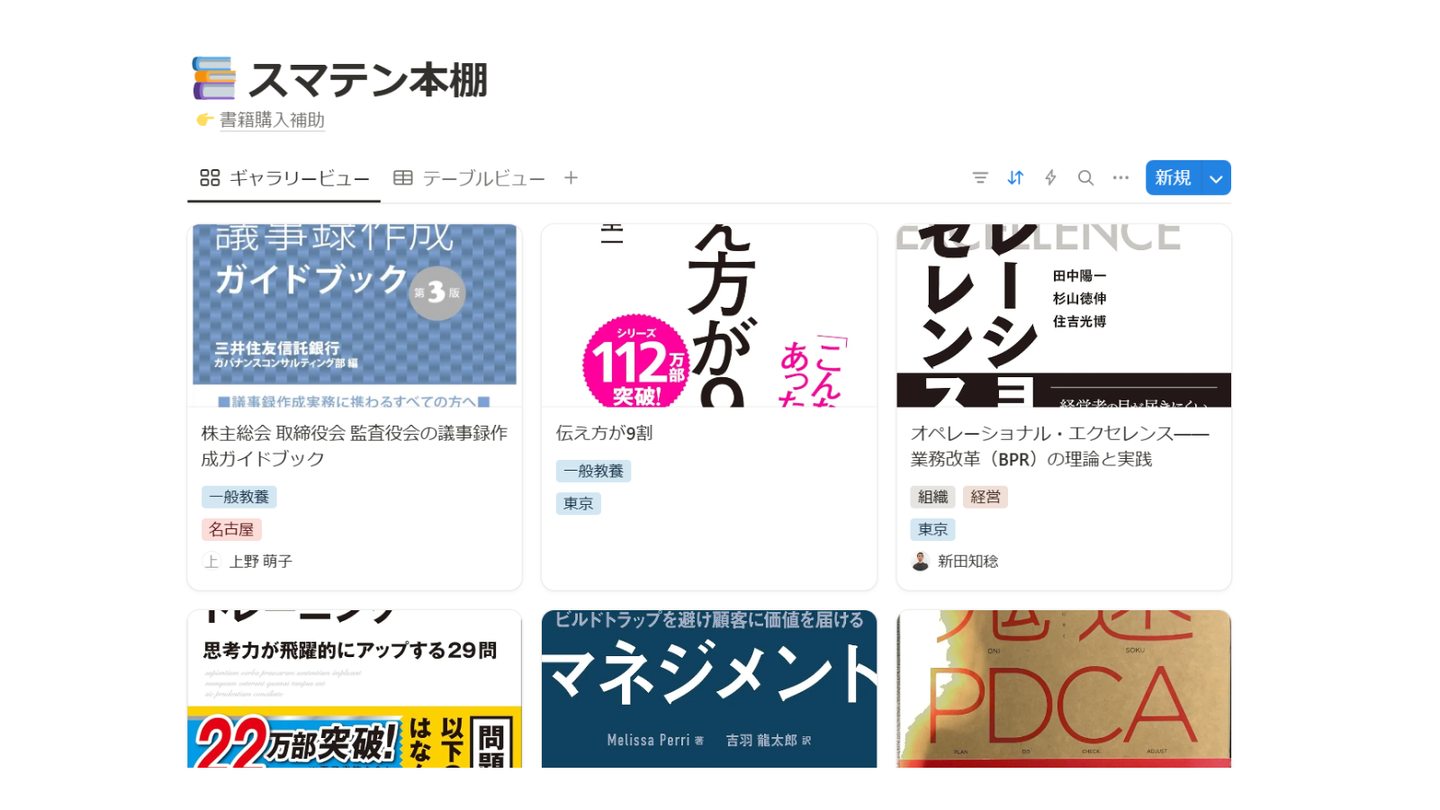This screenshot has width=1440, height=810.
Task: Open the Melissa Perri マネジメント book cover
Action: [x=709, y=689]
